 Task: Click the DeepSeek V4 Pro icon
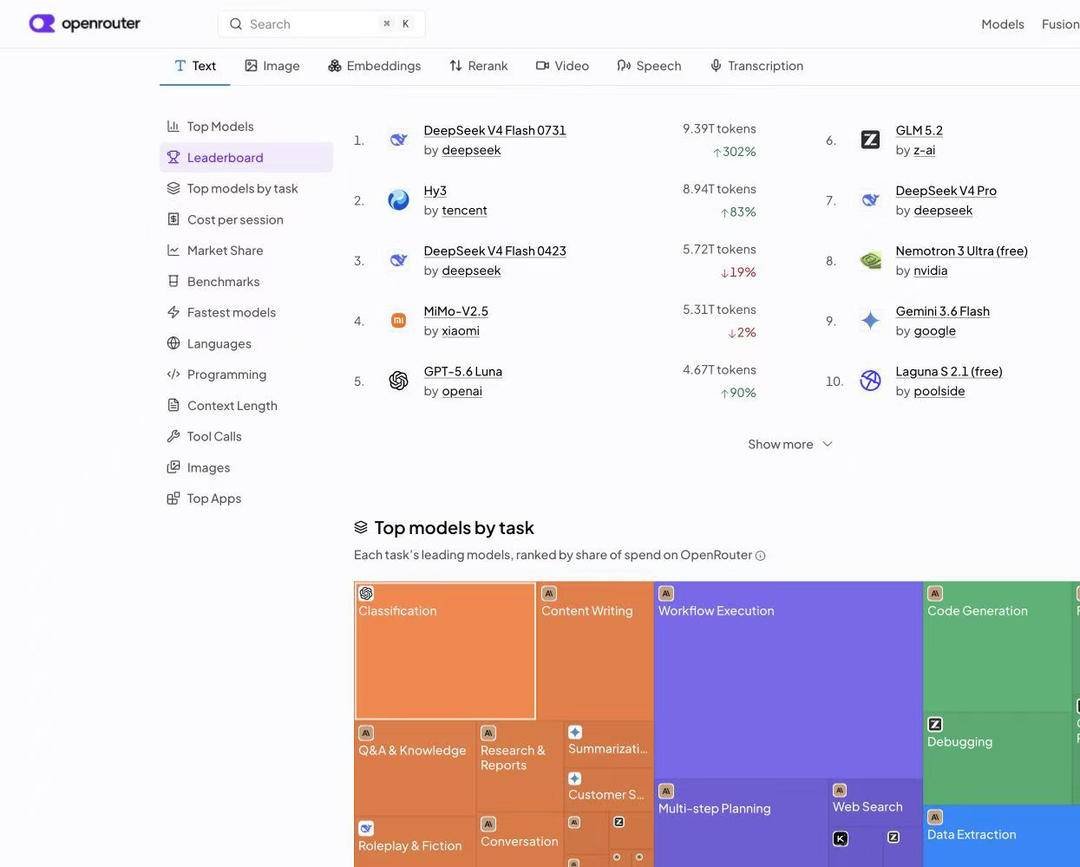click(871, 200)
